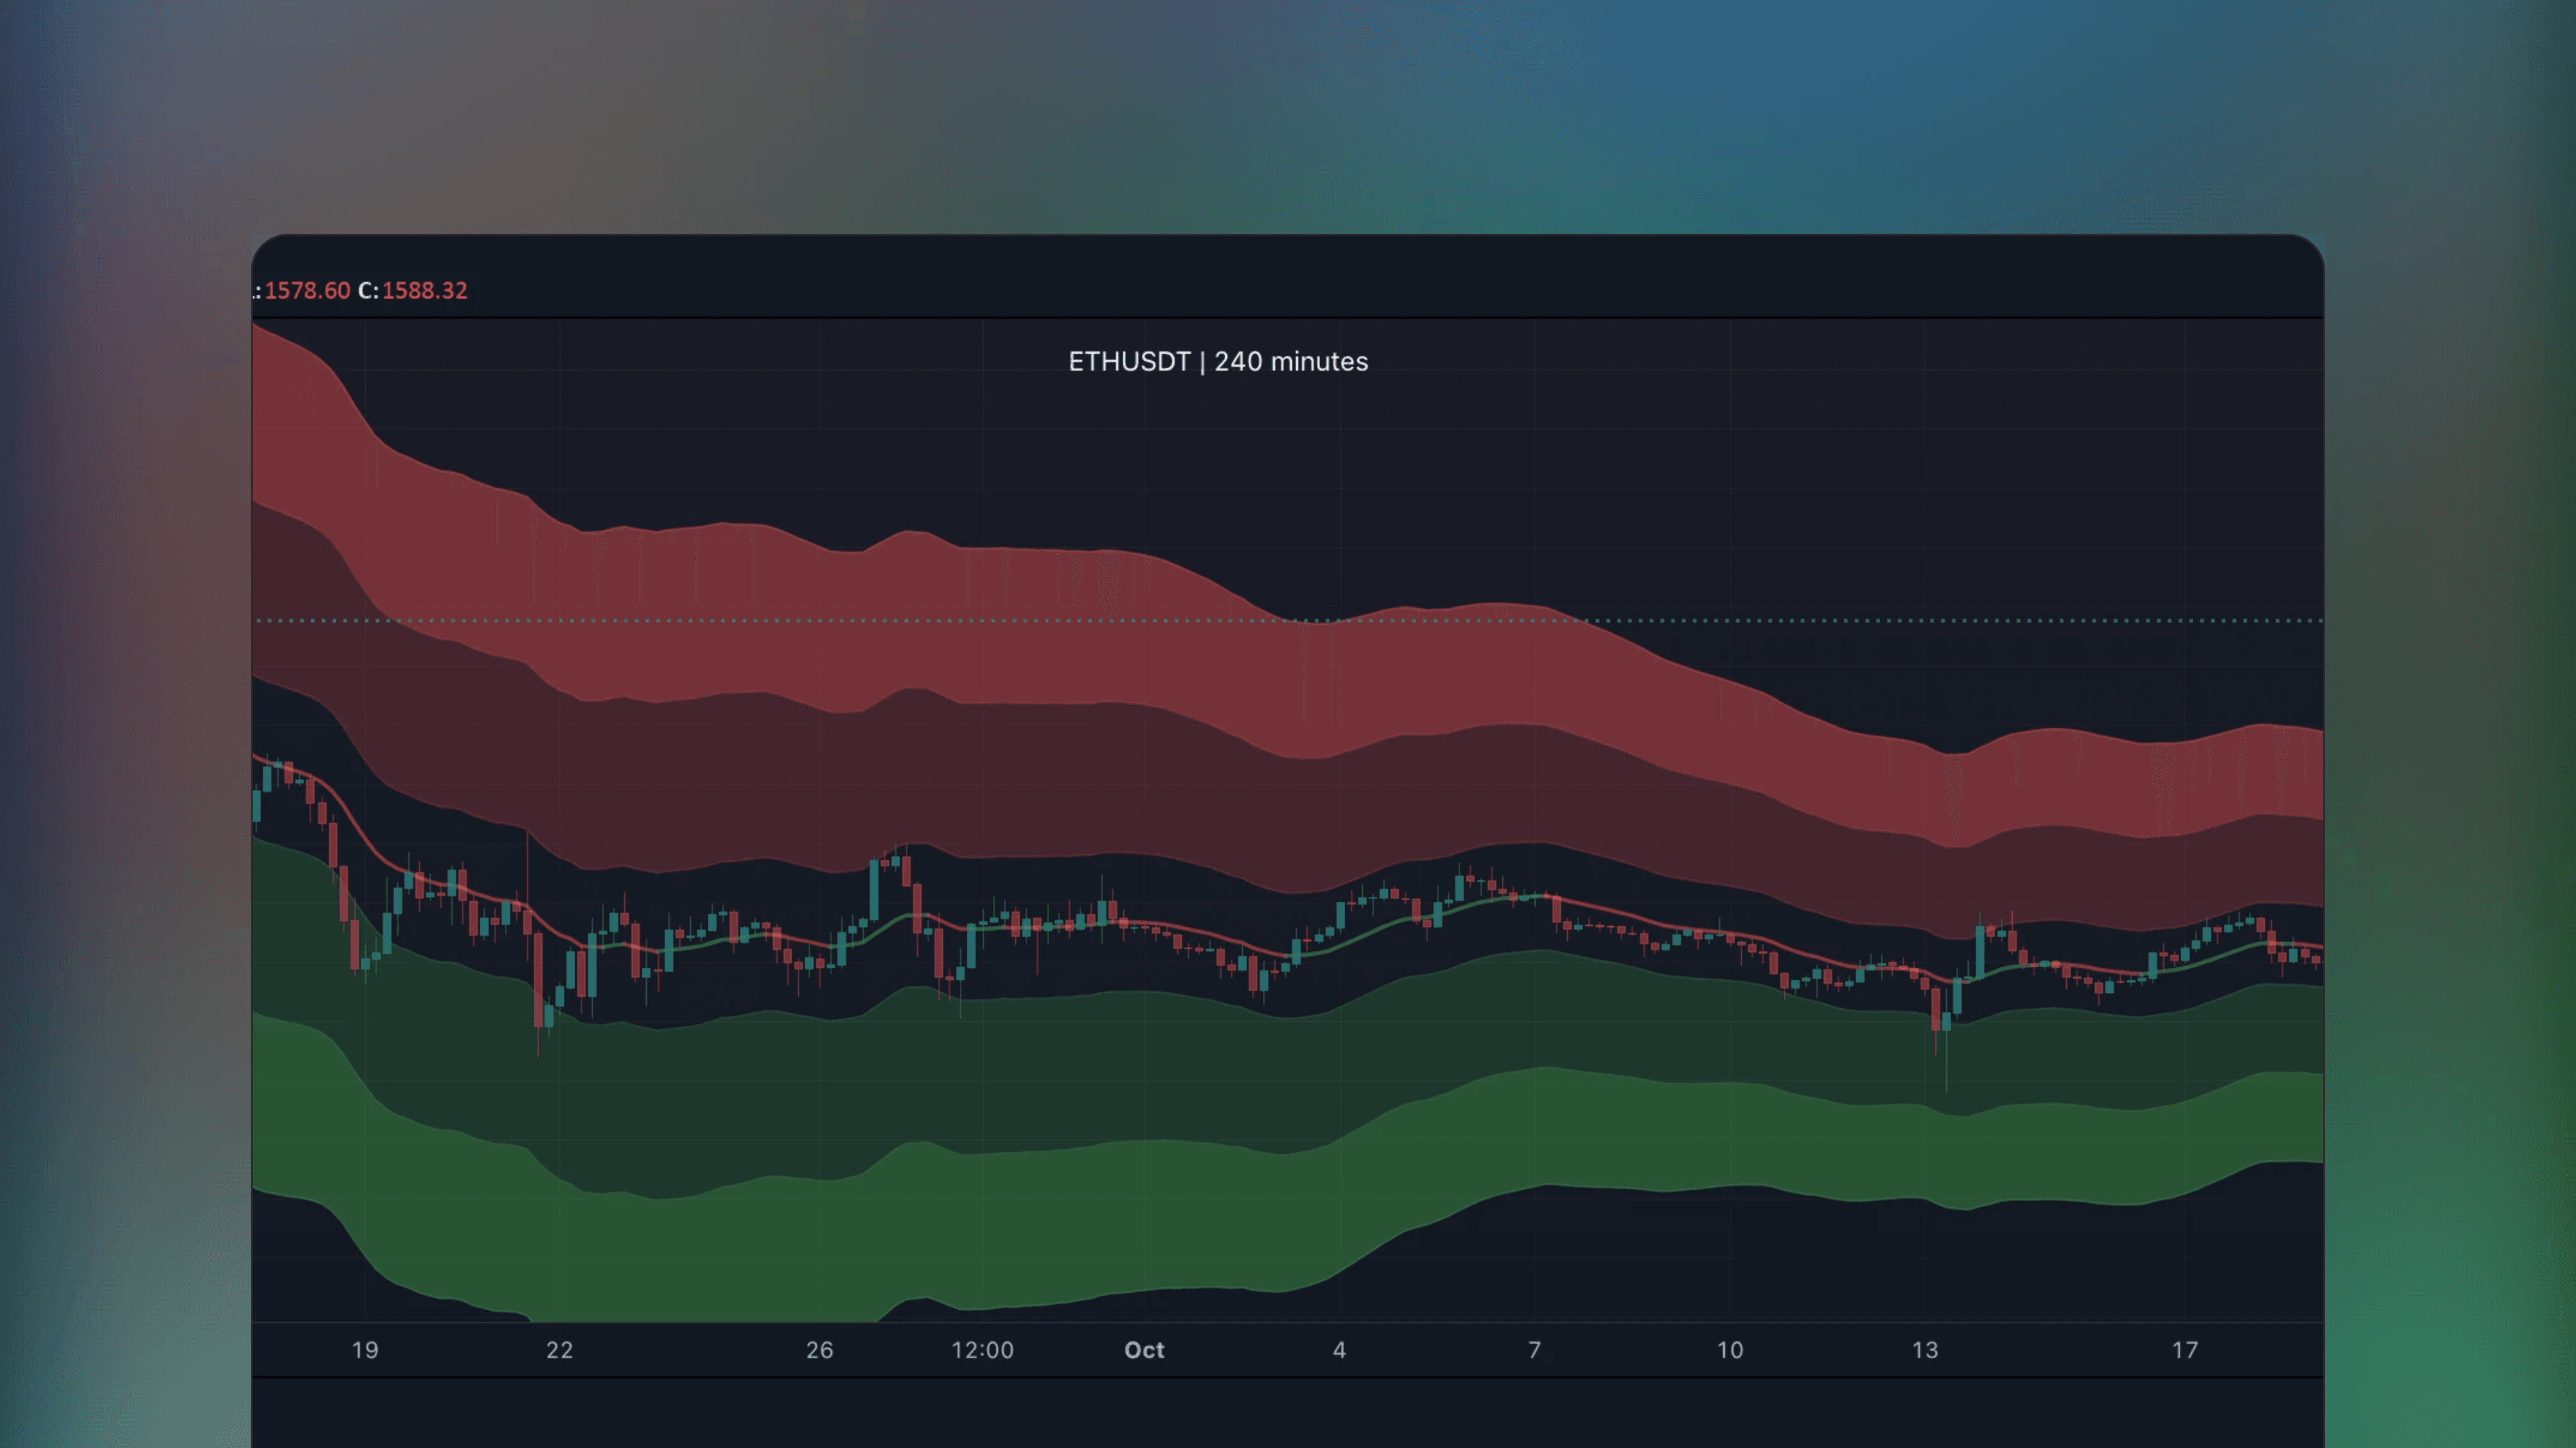Select the 13 timeline marker

(x=1923, y=1349)
